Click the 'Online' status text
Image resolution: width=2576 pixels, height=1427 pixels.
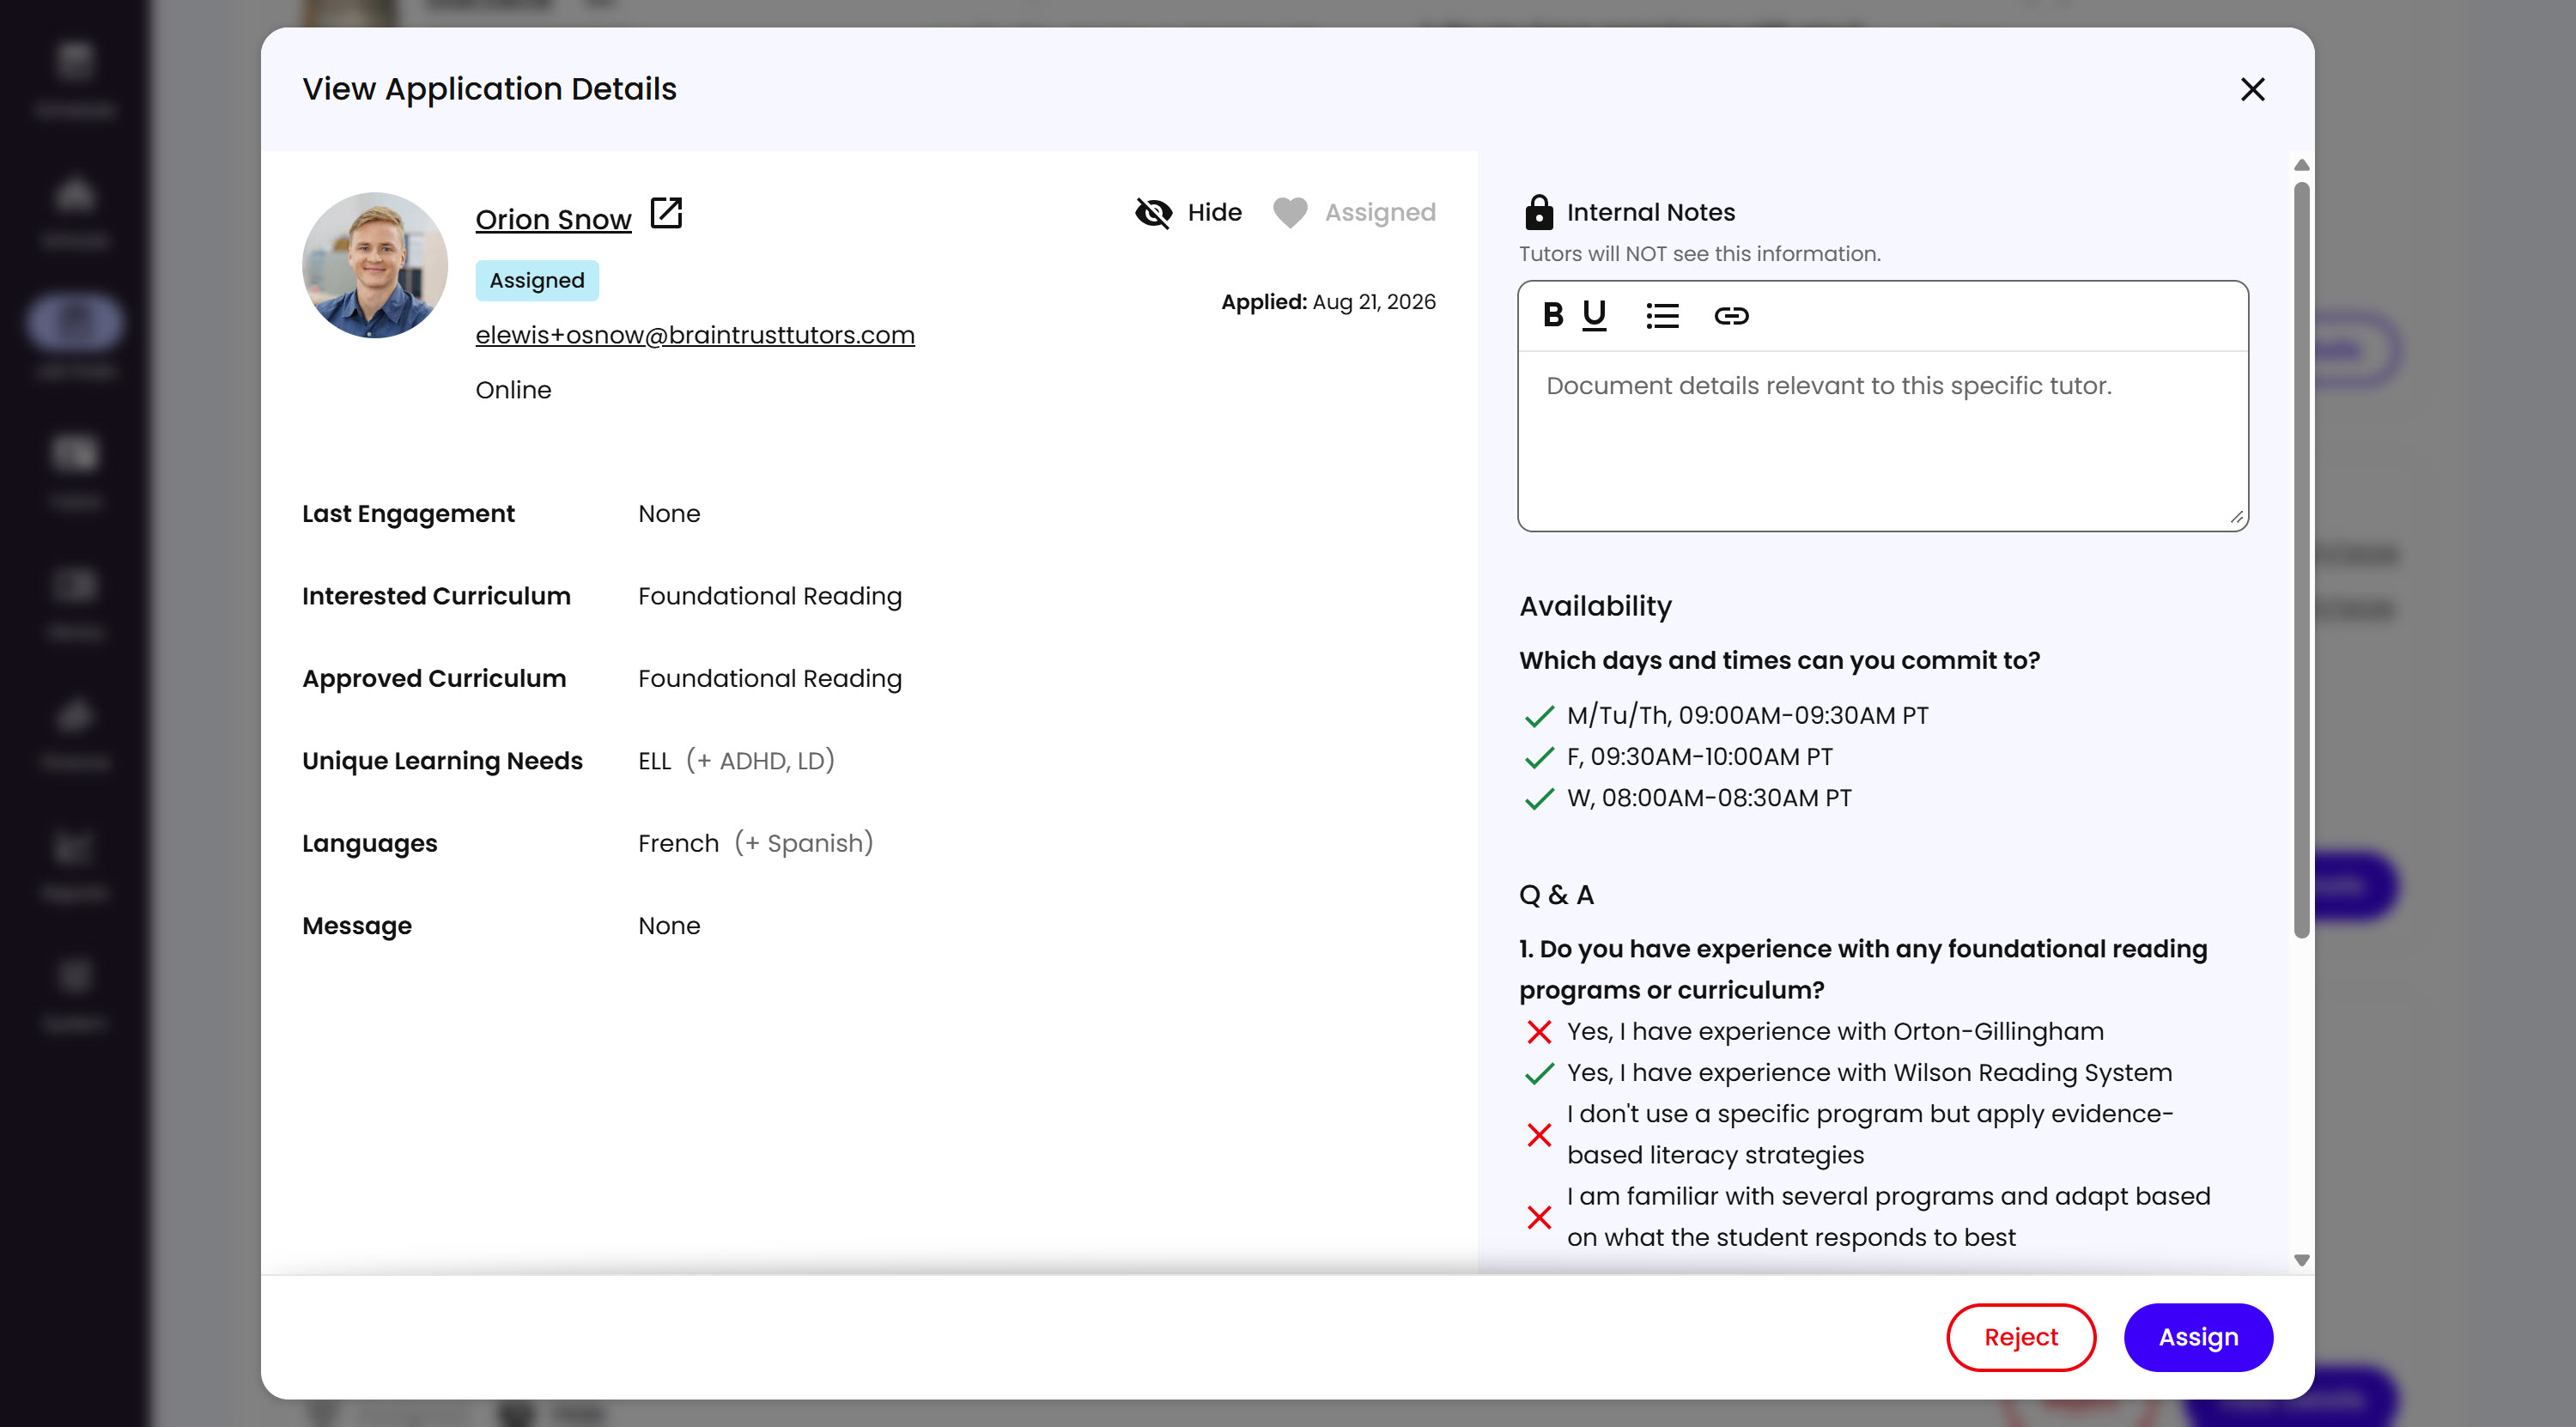coord(513,390)
